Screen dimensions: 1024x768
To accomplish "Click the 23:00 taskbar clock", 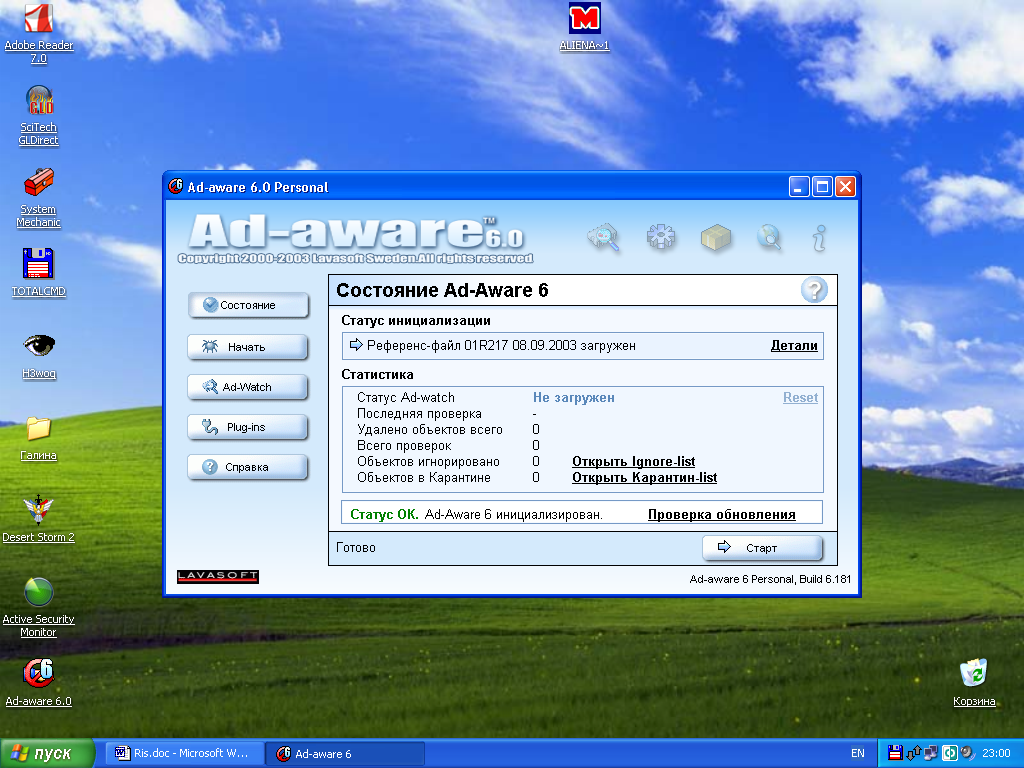I will pyautogui.click(x=996, y=753).
